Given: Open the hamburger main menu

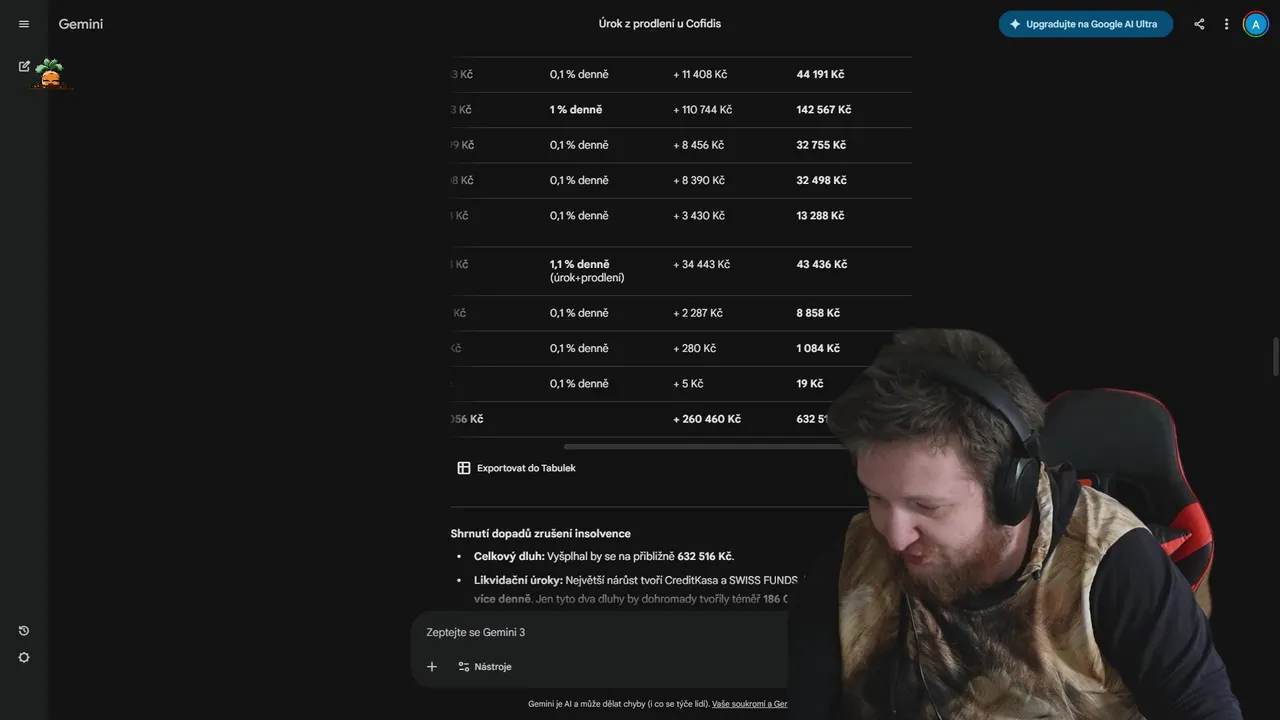Looking at the screenshot, I should pyautogui.click(x=24, y=24).
